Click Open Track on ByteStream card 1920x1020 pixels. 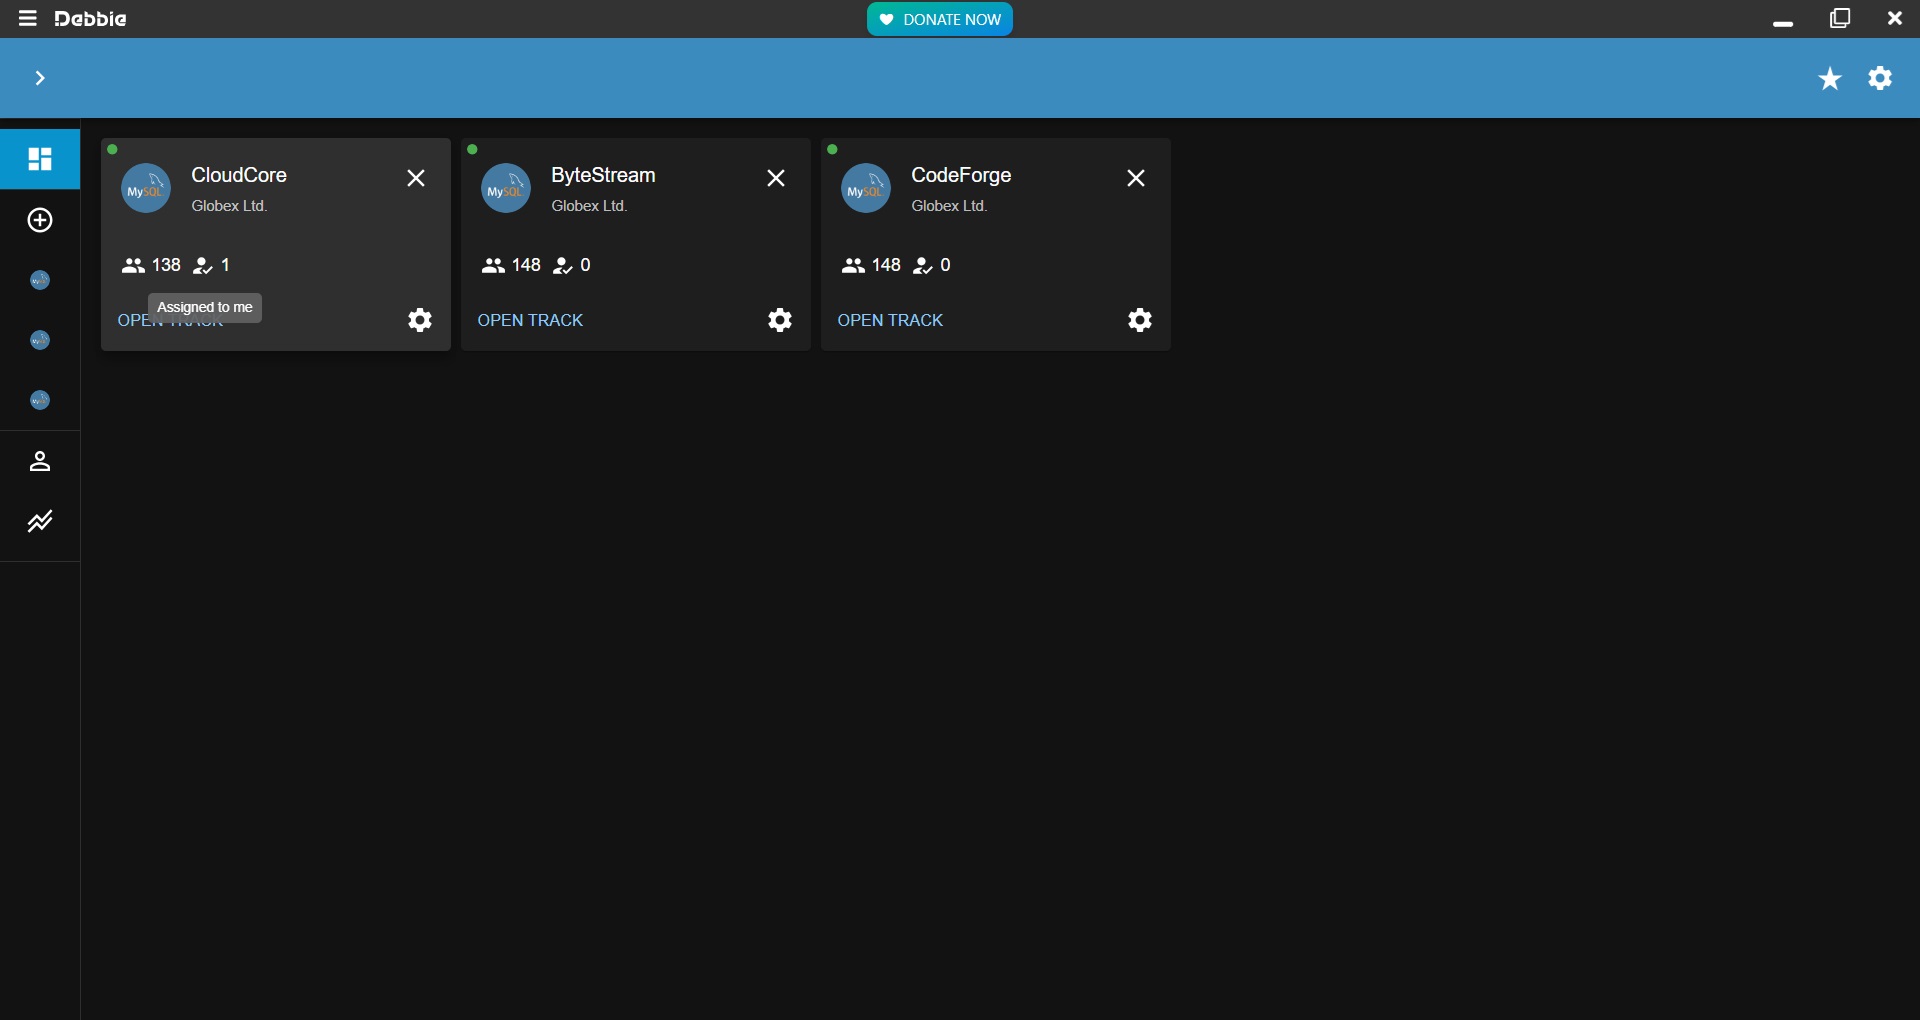(530, 320)
